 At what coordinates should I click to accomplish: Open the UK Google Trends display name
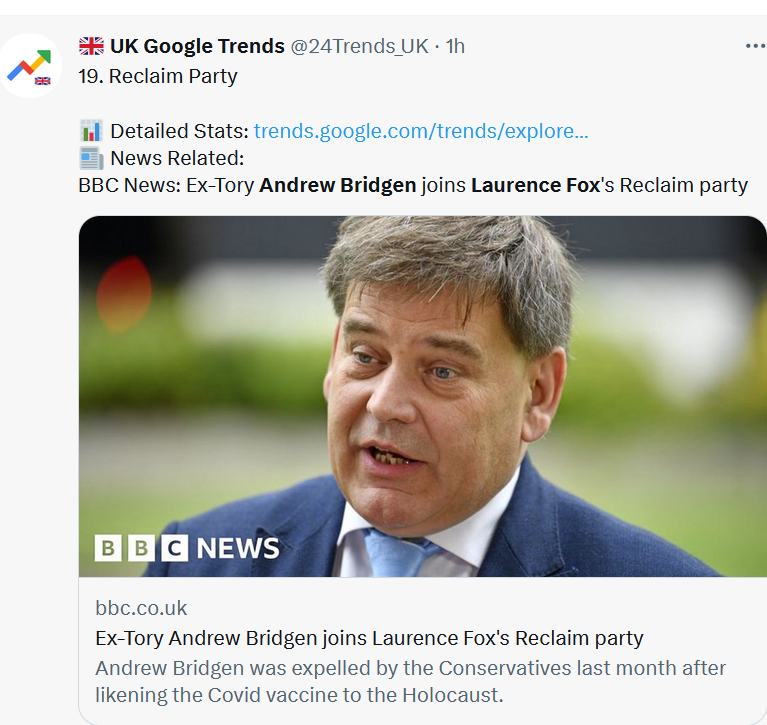point(197,46)
